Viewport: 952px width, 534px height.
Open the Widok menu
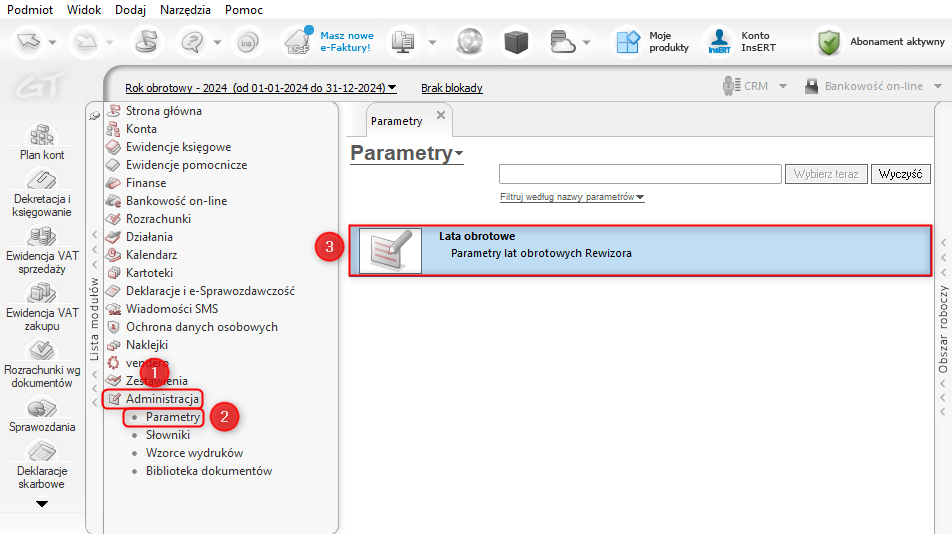84,10
